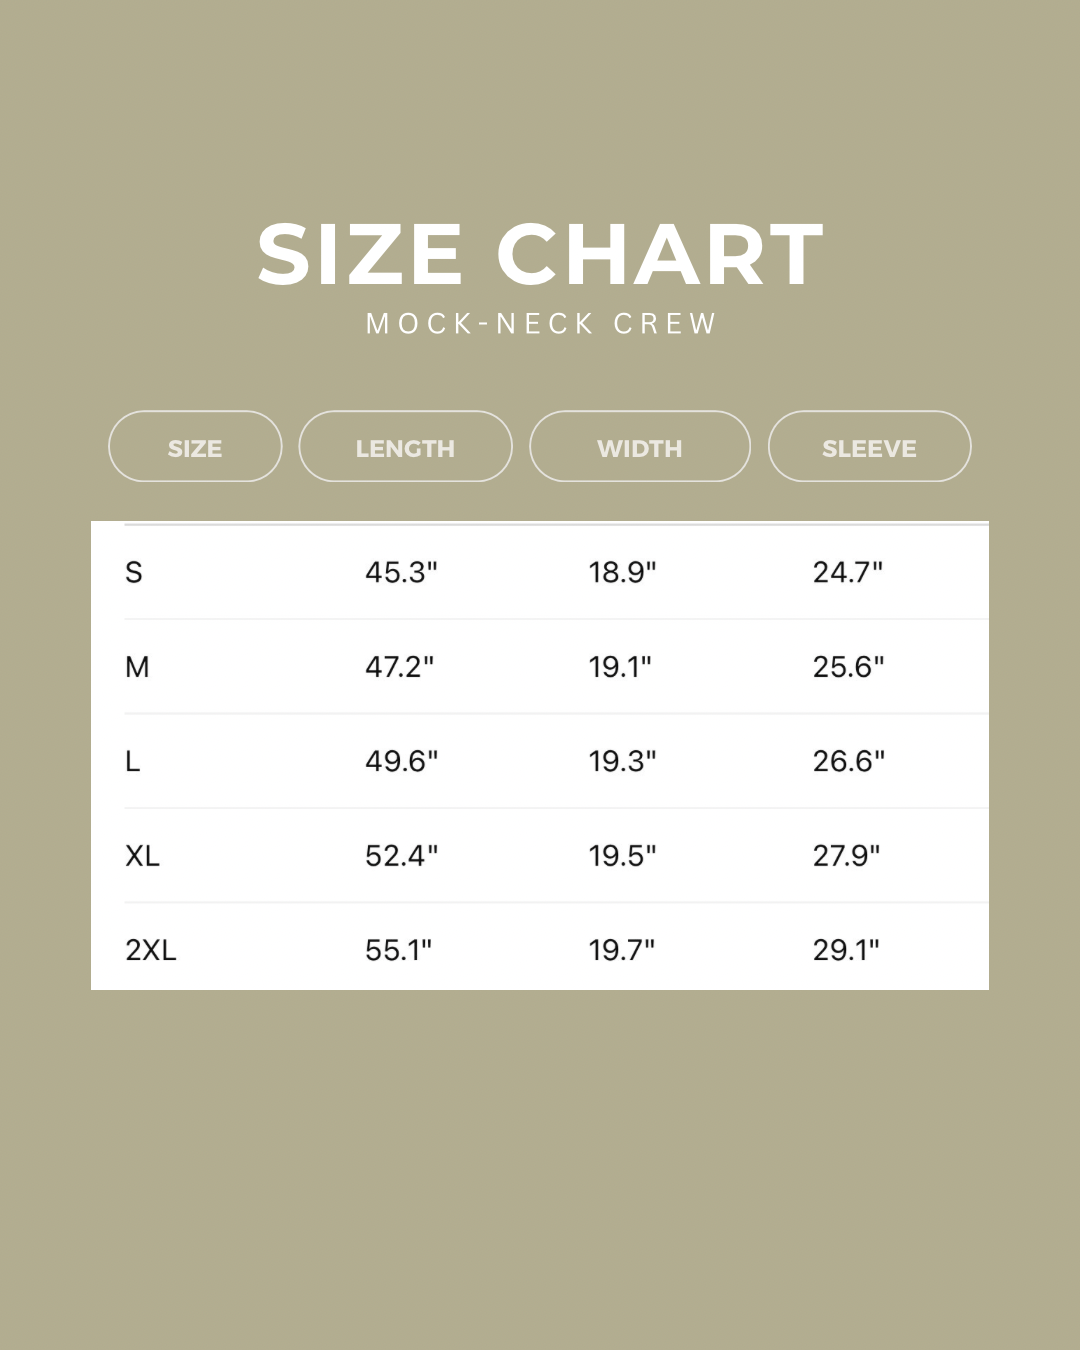The image size is (1080, 1350).
Task: Click the SIZE CHART title text
Action: [x=540, y=255]
